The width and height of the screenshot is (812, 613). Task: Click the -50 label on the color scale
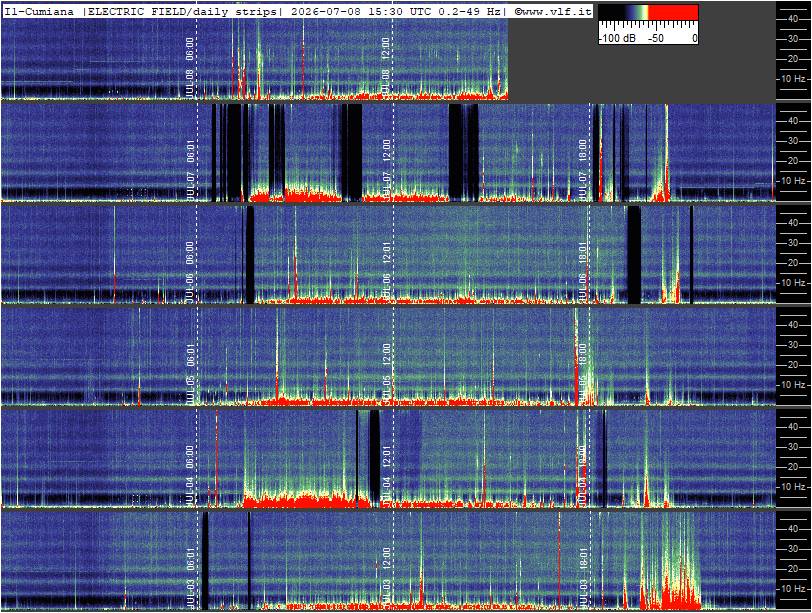pyautogui.click(x=656, y=38)
